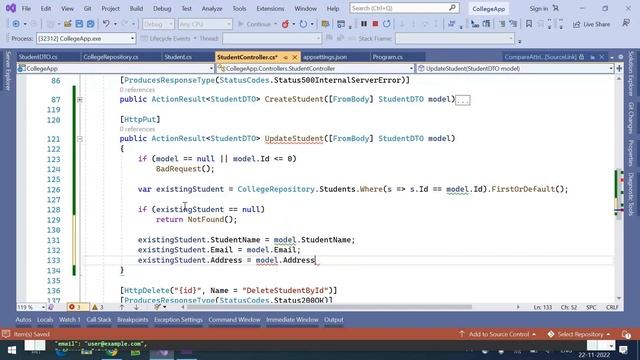The width and height of the screenshot is (640, 360).
Task: Go to previous issue with up arrow
Action: pos(122,307)
